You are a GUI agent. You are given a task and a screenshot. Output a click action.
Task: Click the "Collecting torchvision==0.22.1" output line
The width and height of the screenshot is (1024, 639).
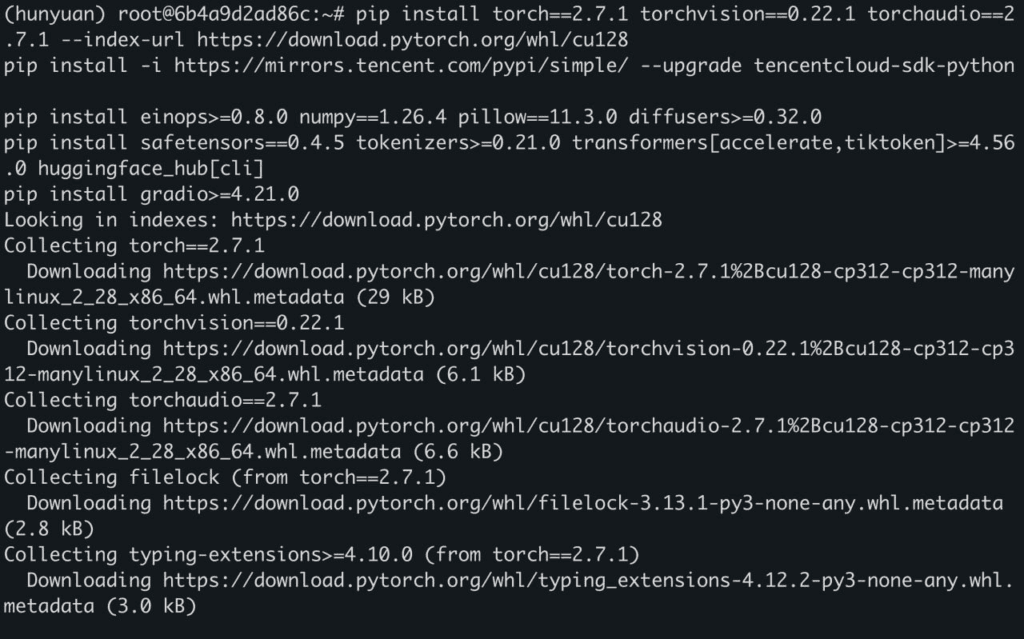[174, 322]
